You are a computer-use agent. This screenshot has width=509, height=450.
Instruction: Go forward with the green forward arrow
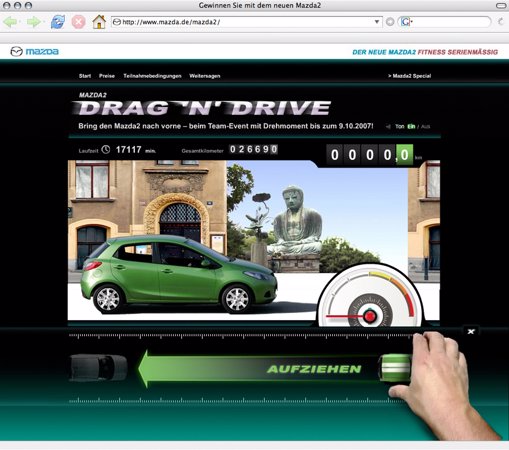click(x=34, y=22)
